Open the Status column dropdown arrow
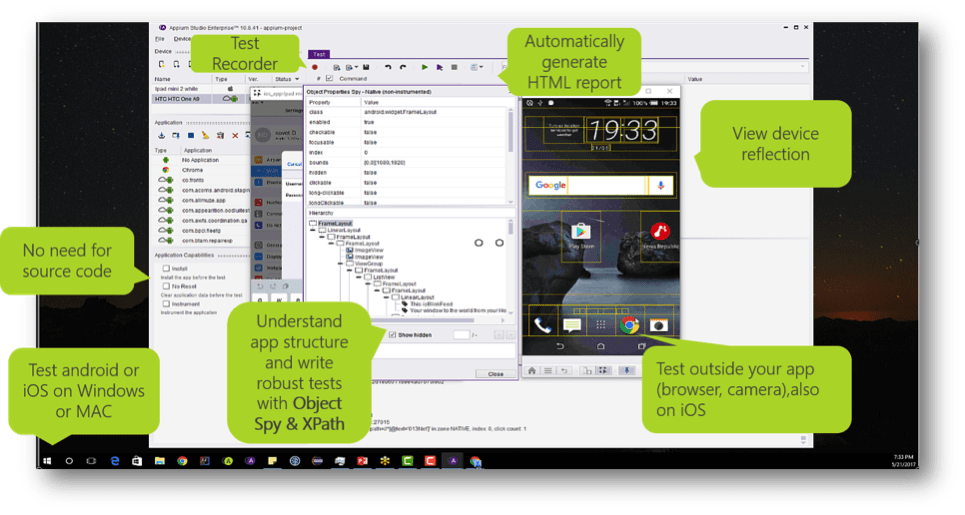 297,79
